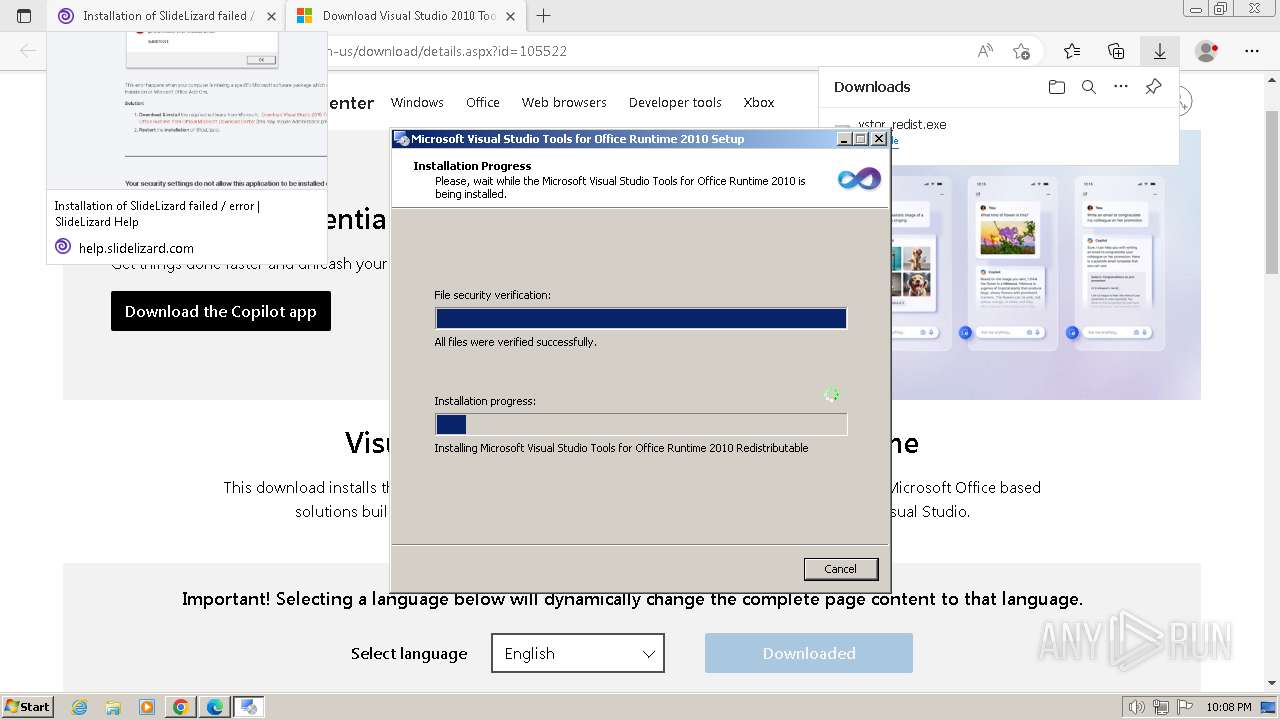The height and width of the screenshot is (720, 1280).
Task: Open the Windows Start menu
Action: coord(28,706)
